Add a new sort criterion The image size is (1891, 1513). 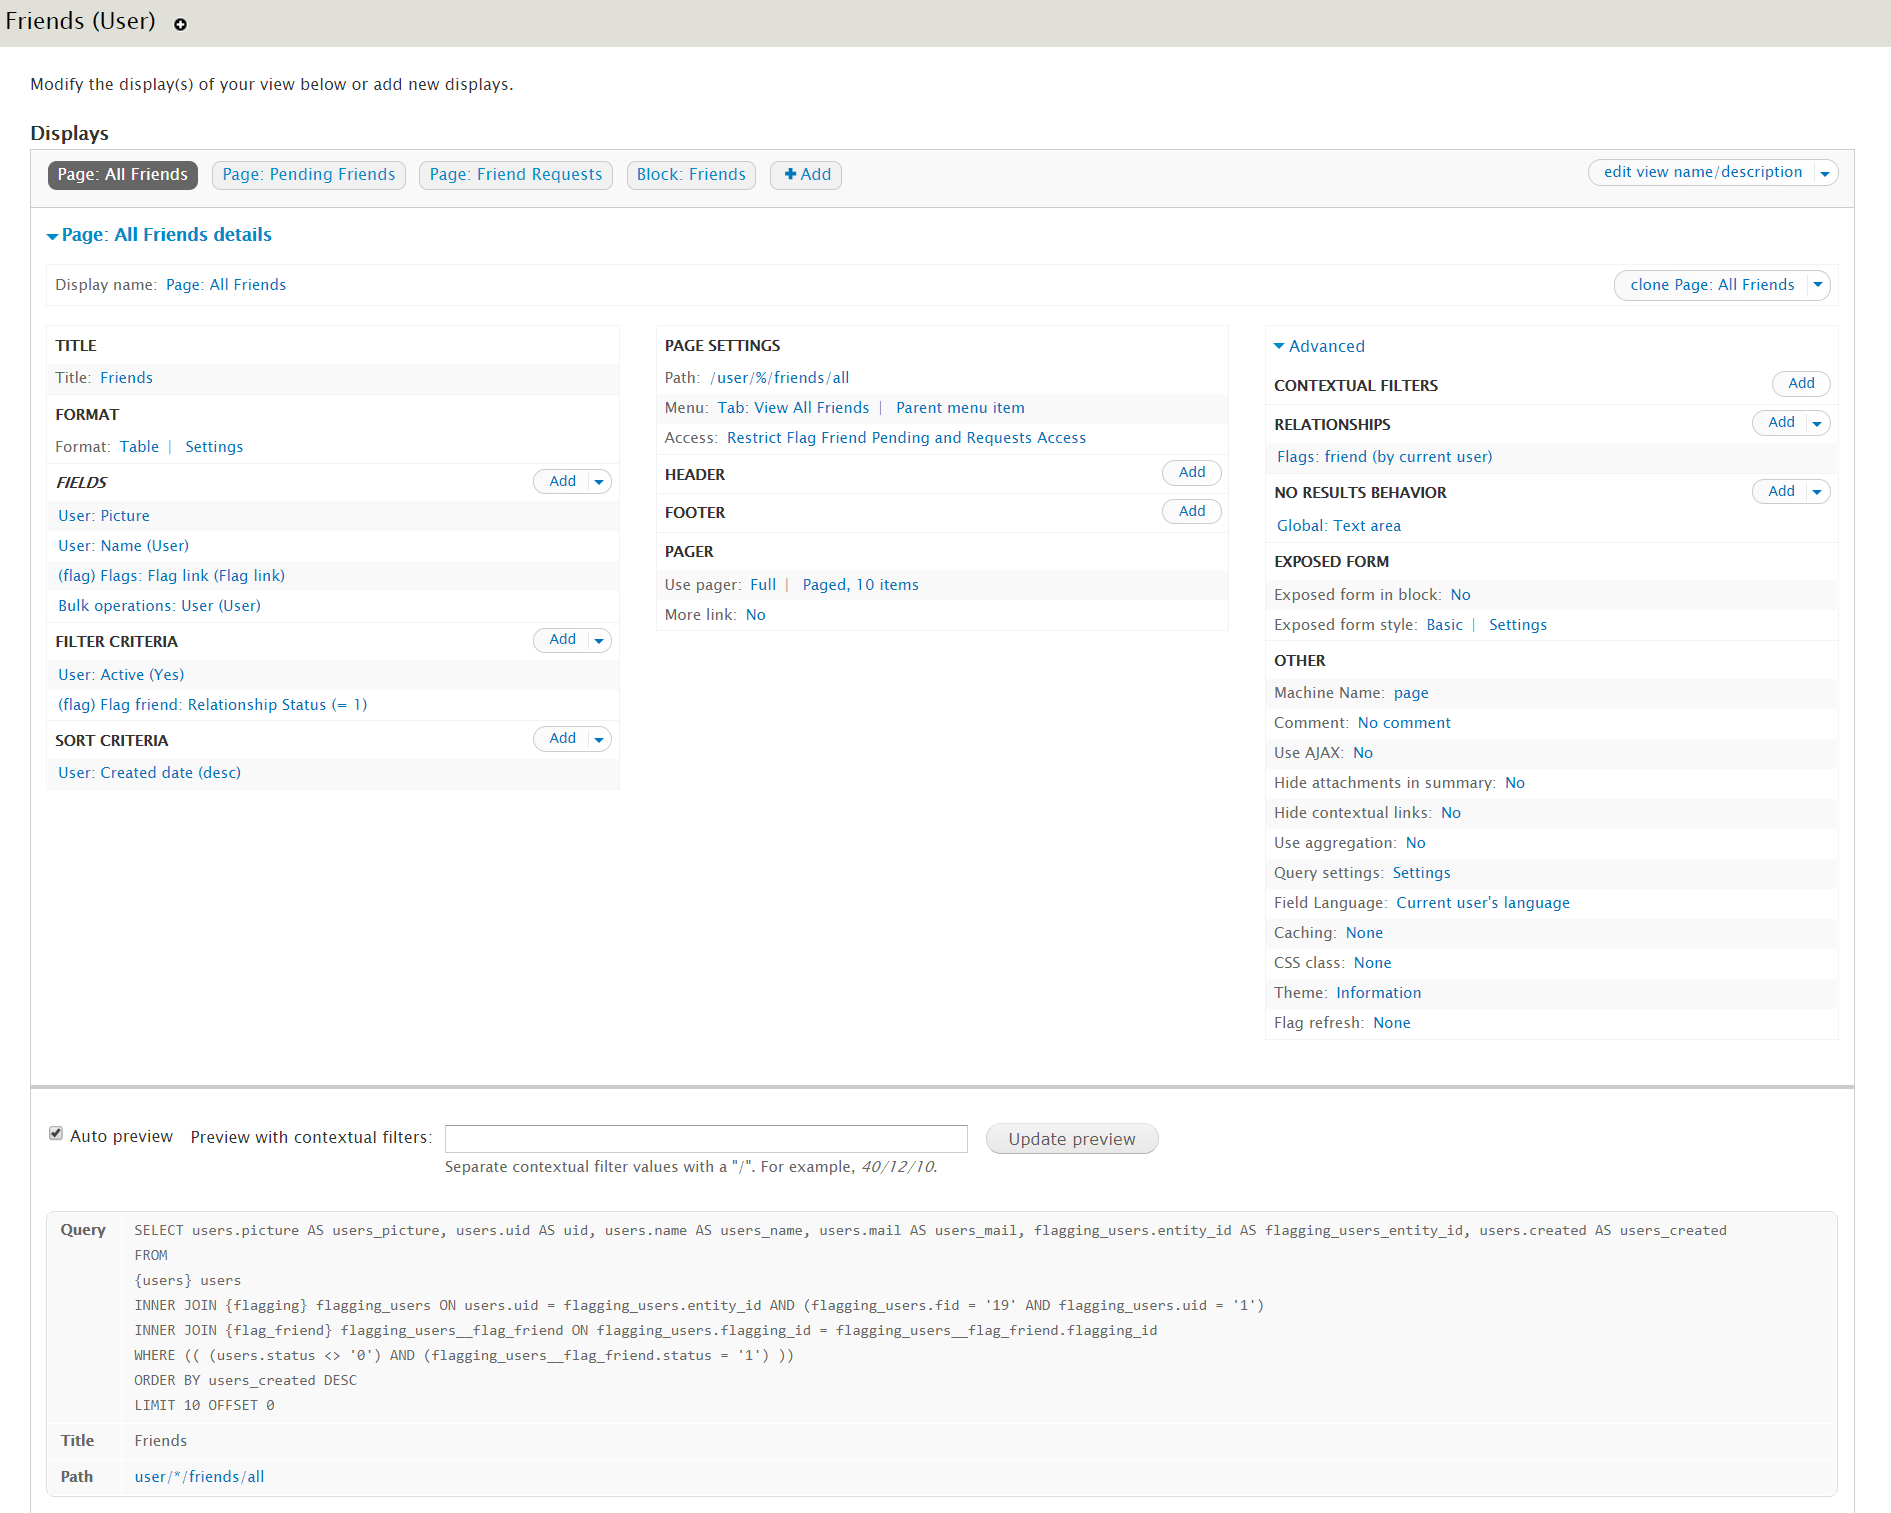click(x=562, y=738)
